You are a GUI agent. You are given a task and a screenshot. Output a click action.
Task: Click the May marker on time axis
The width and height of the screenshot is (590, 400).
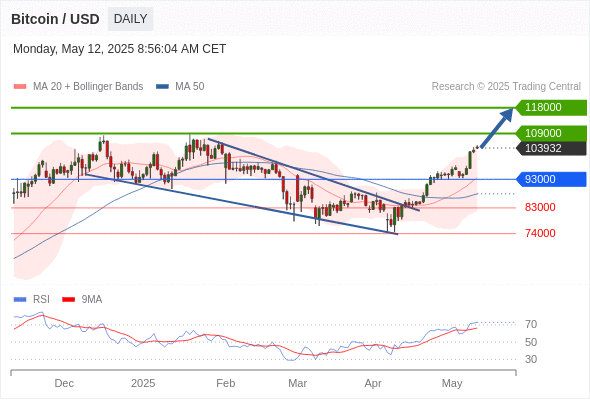point(452,383)
